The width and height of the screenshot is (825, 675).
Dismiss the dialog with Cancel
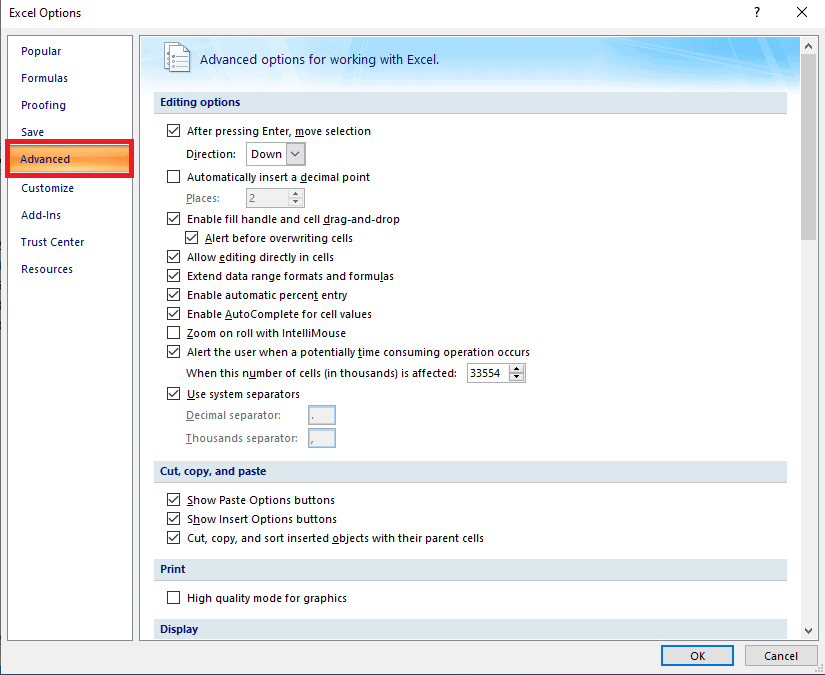click(x=781, y=655)
